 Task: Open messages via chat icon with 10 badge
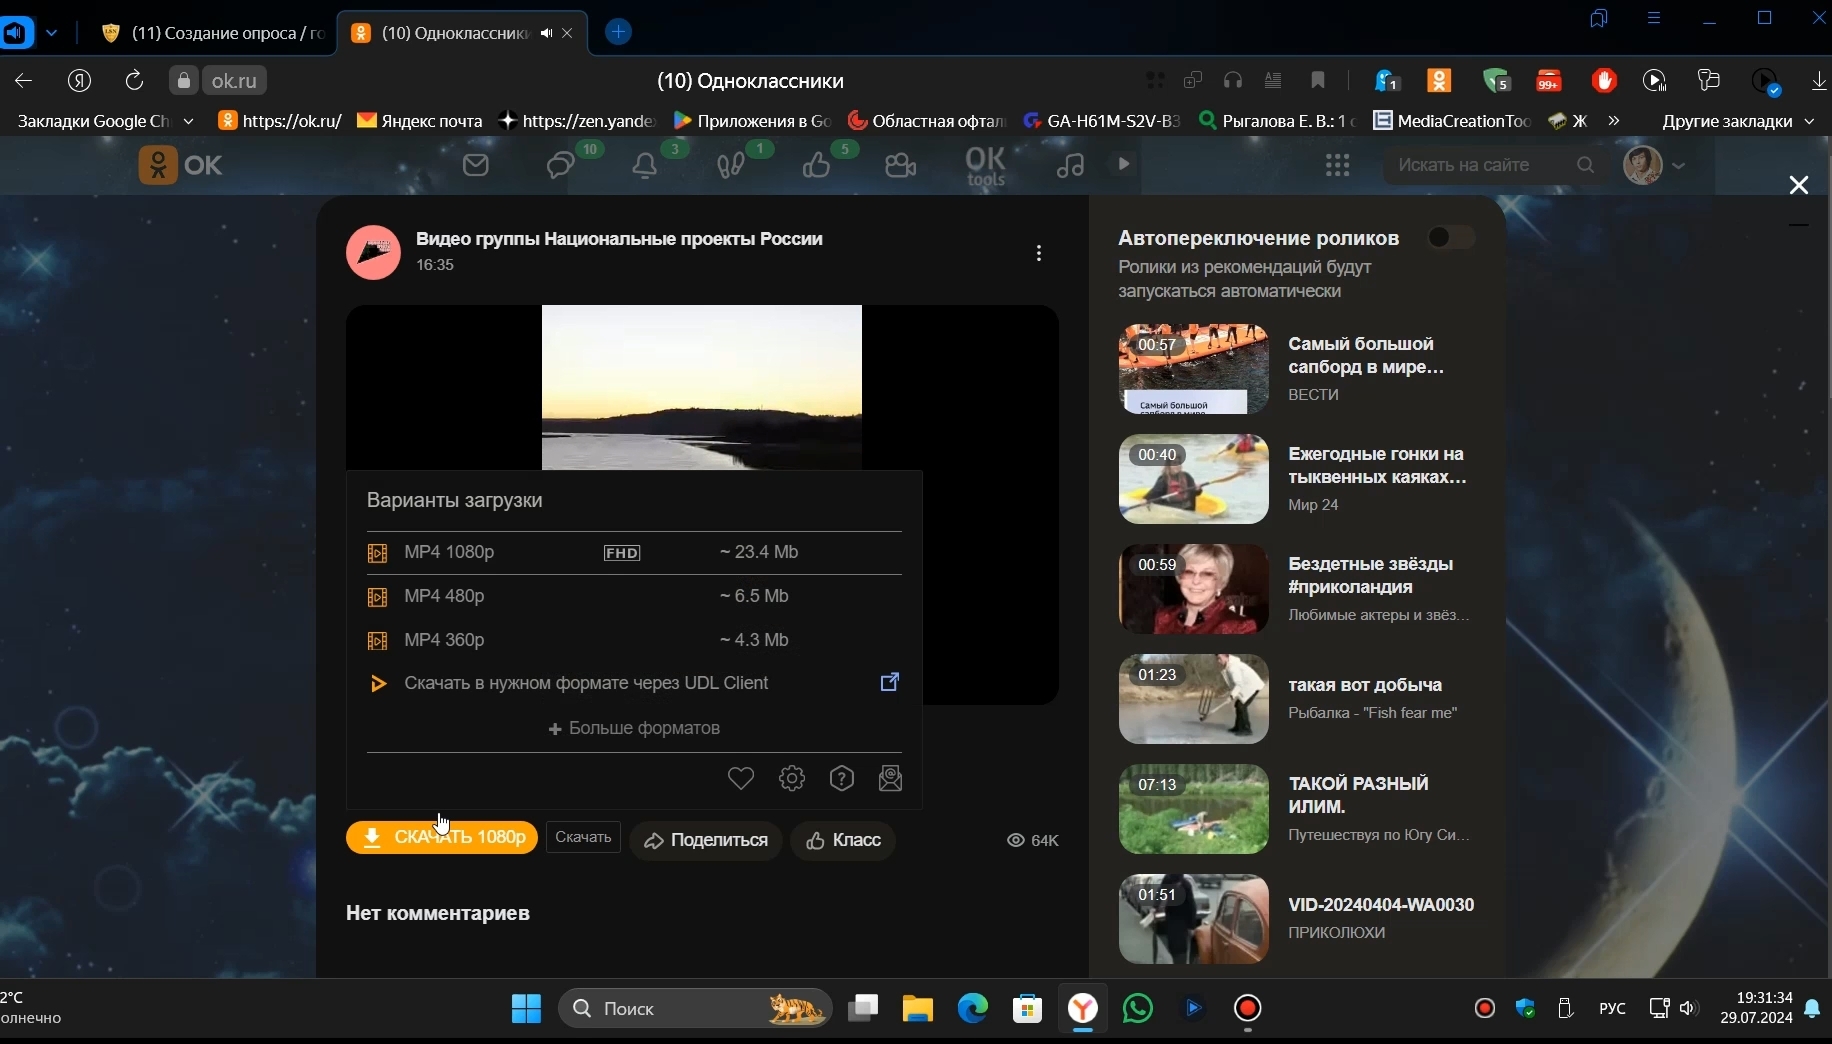coord(560,166)
